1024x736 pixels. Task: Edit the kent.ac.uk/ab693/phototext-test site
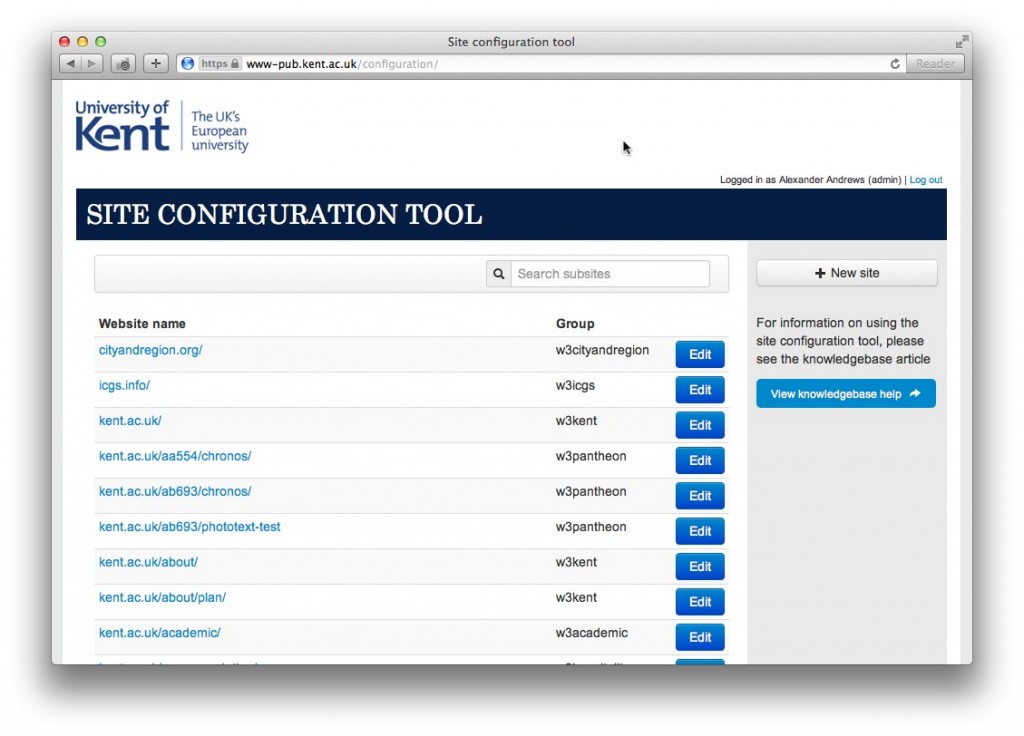(x=699, y=531)
